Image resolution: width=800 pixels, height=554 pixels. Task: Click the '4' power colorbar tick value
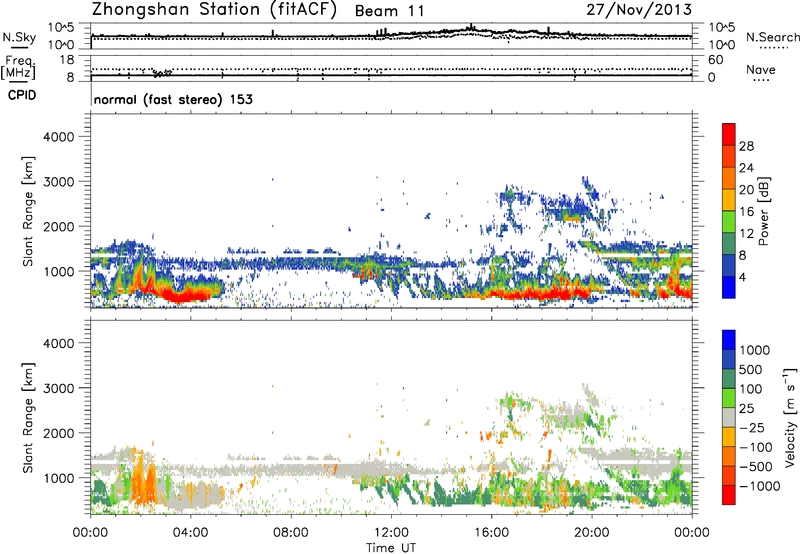coord(743,277)
